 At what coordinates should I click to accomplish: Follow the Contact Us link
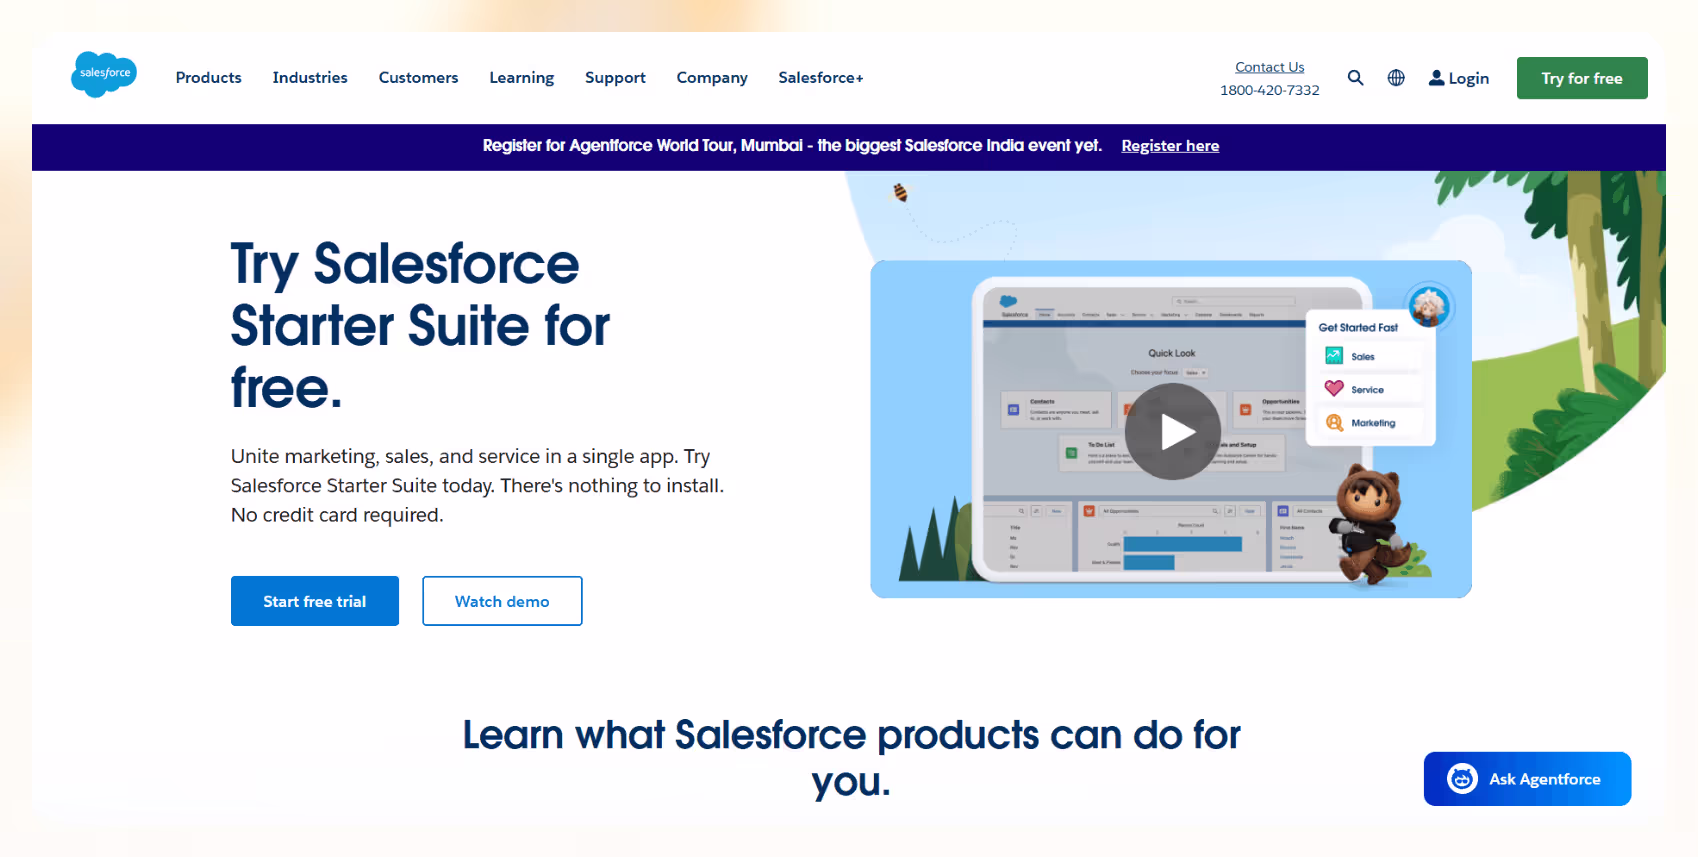[1270, 67]
